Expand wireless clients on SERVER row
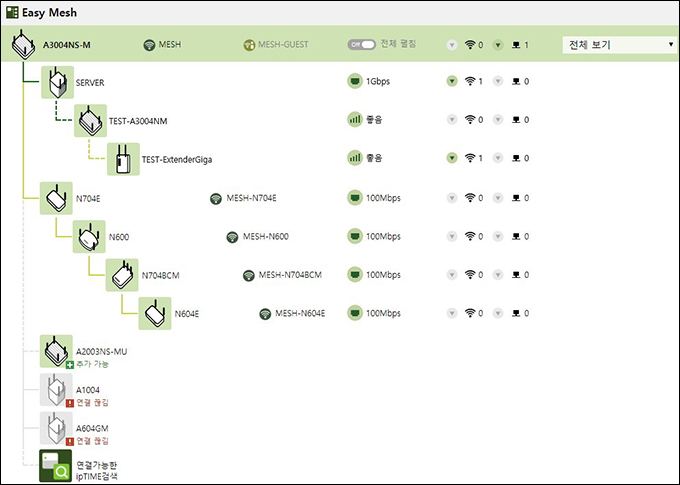The image size is (680, 485). (x=452, y=81)
